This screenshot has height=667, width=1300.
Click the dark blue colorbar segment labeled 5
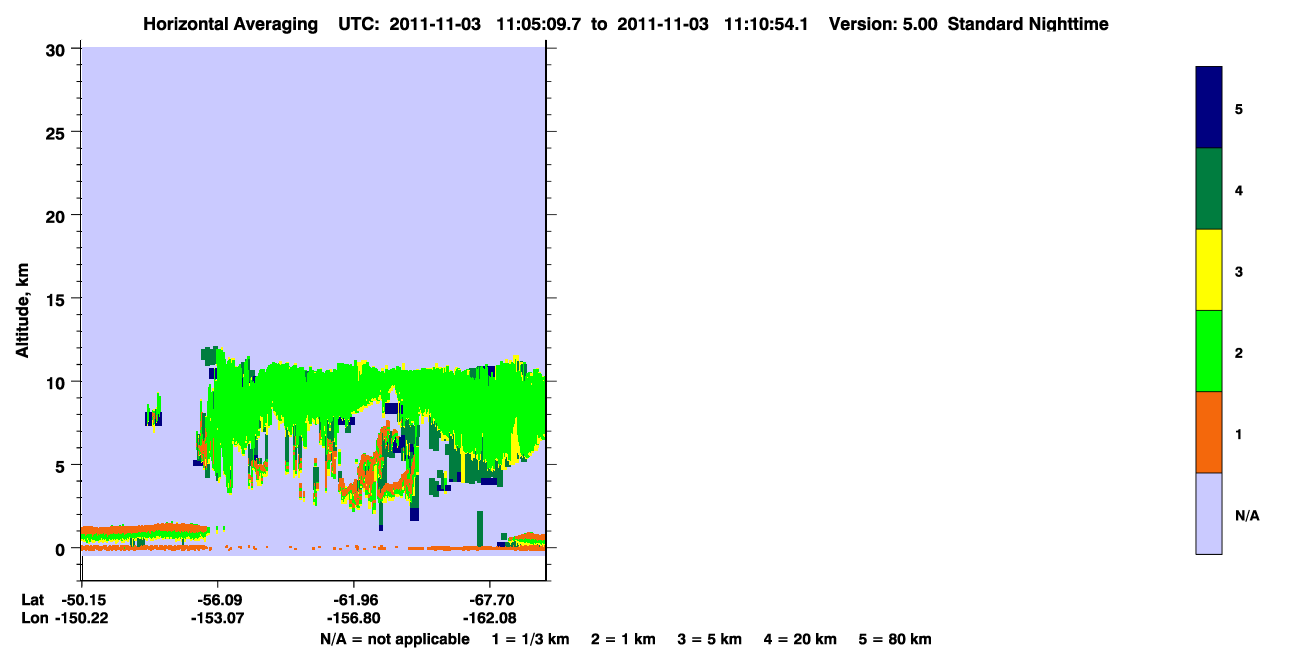[1209, 108]
